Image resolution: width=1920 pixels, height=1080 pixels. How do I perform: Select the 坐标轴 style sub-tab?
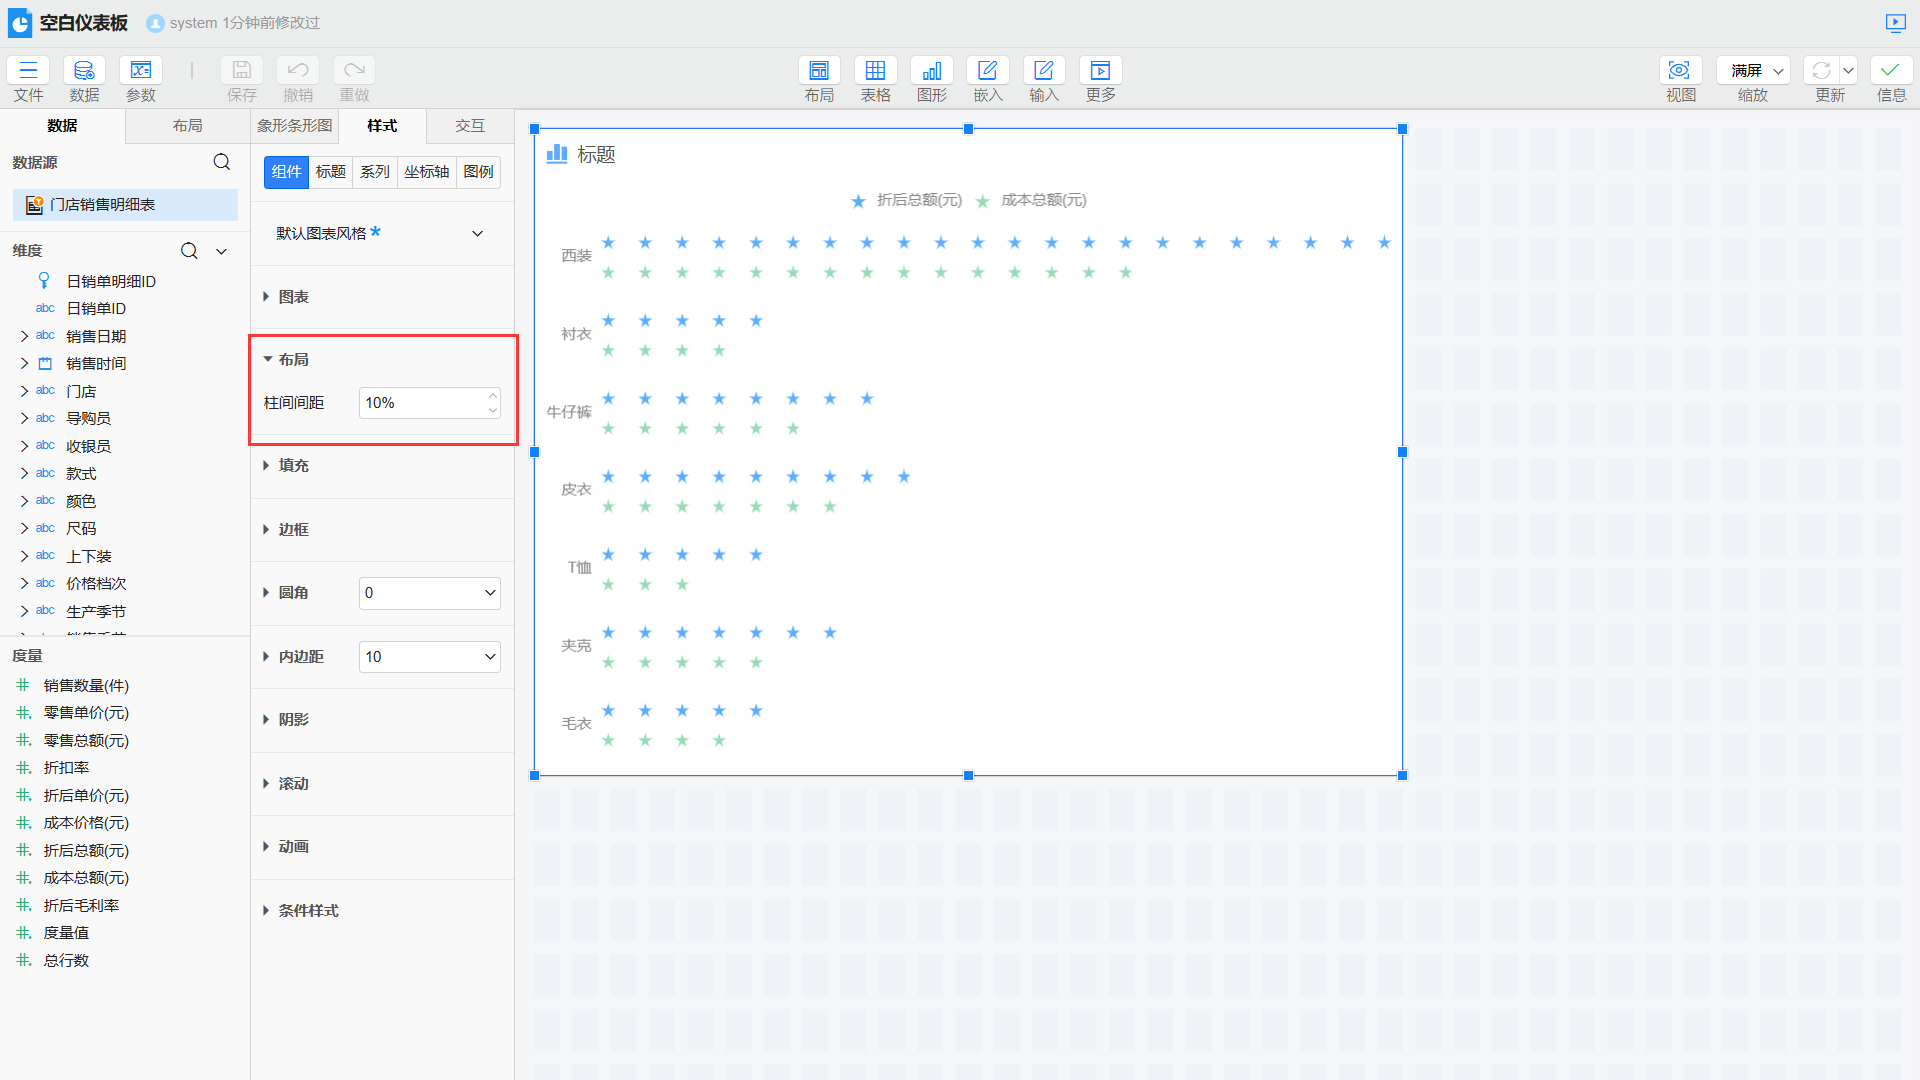coord(426,172)
